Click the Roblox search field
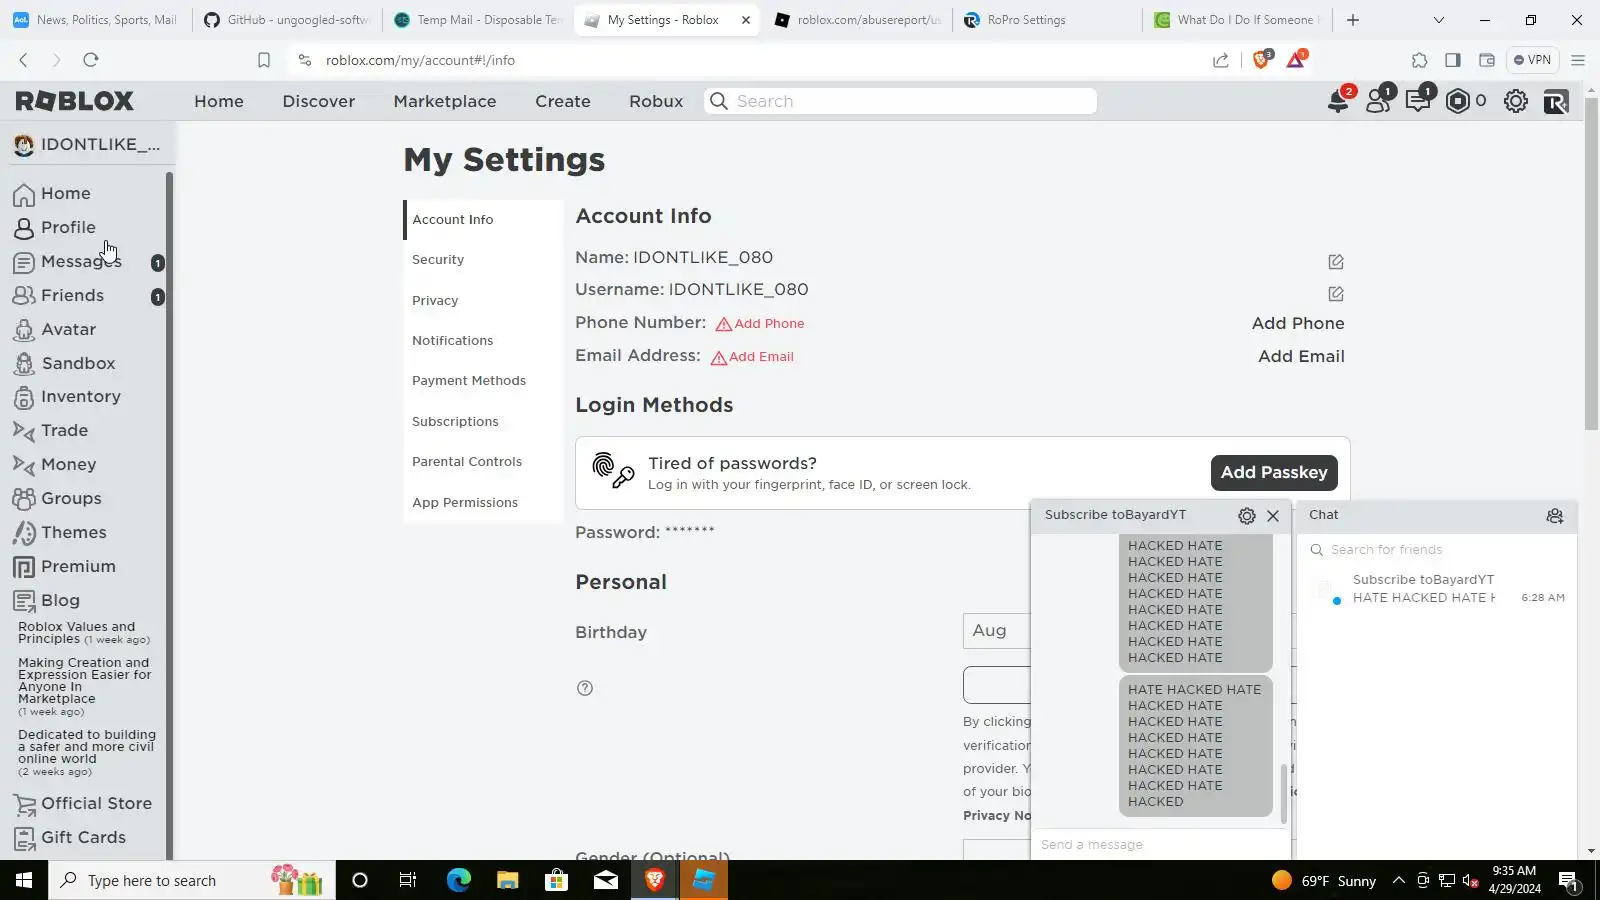Screen dimensions: 1600x900 901,101
